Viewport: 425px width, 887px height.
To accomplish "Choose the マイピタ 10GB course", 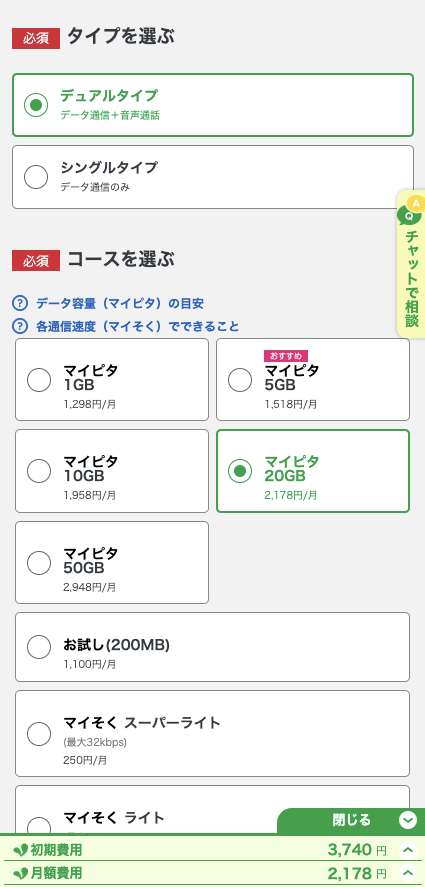I will tap(112, 471).
